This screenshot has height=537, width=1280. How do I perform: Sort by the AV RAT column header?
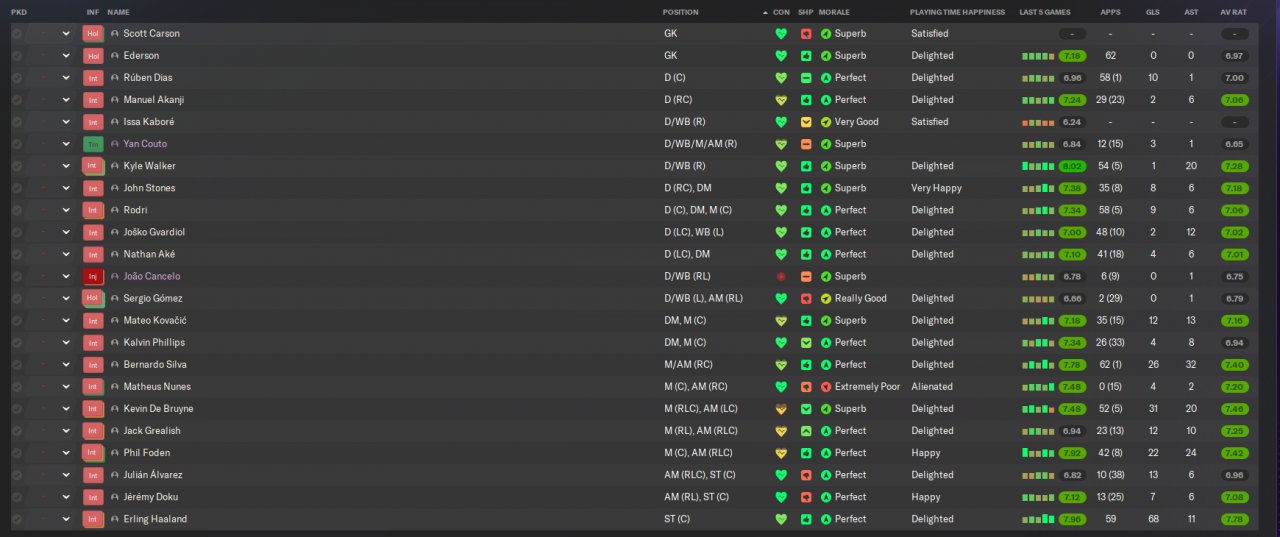click(x=1233, y=12)
